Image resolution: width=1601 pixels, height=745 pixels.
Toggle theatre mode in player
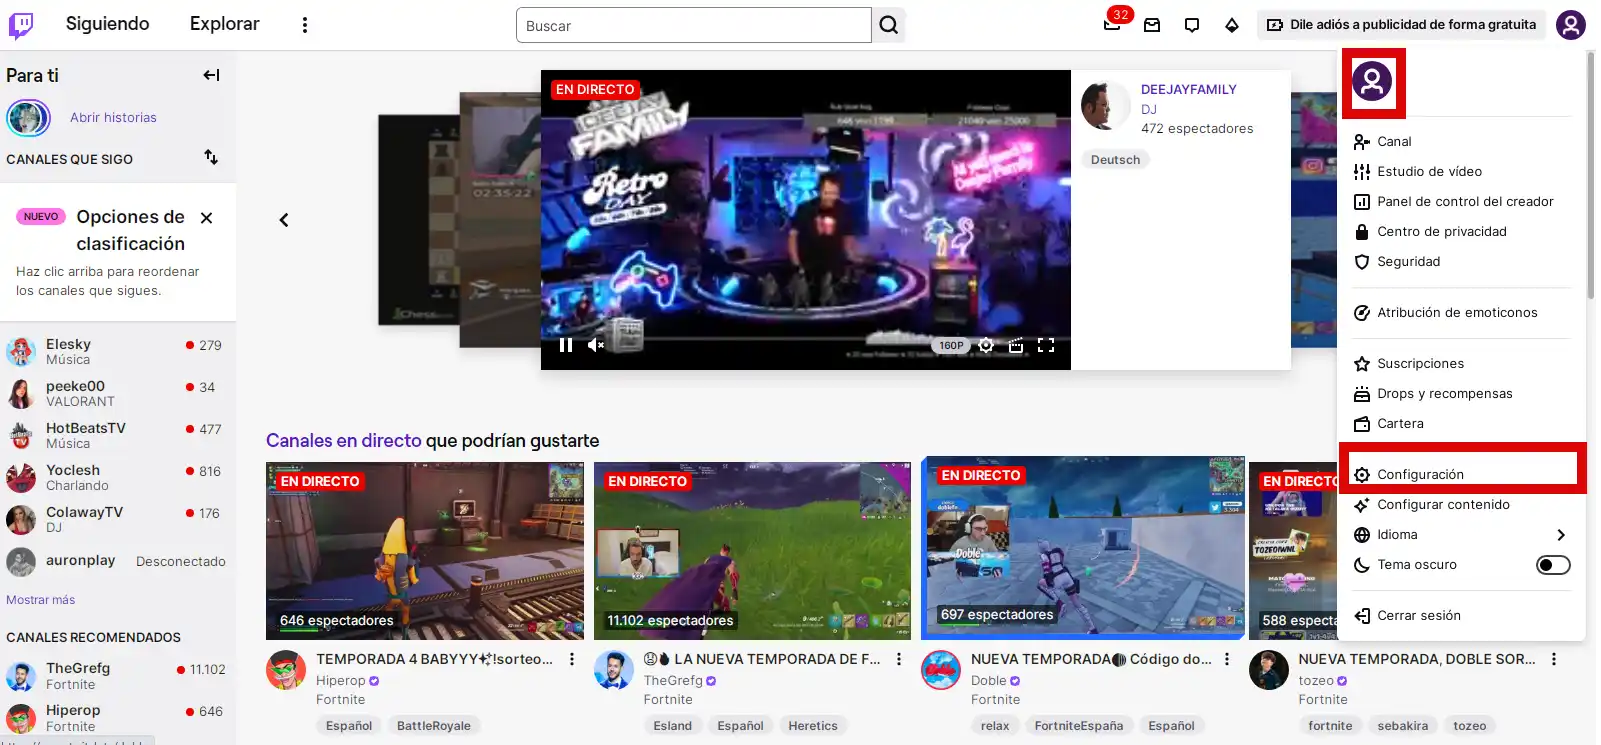(x=1016, y=345)
